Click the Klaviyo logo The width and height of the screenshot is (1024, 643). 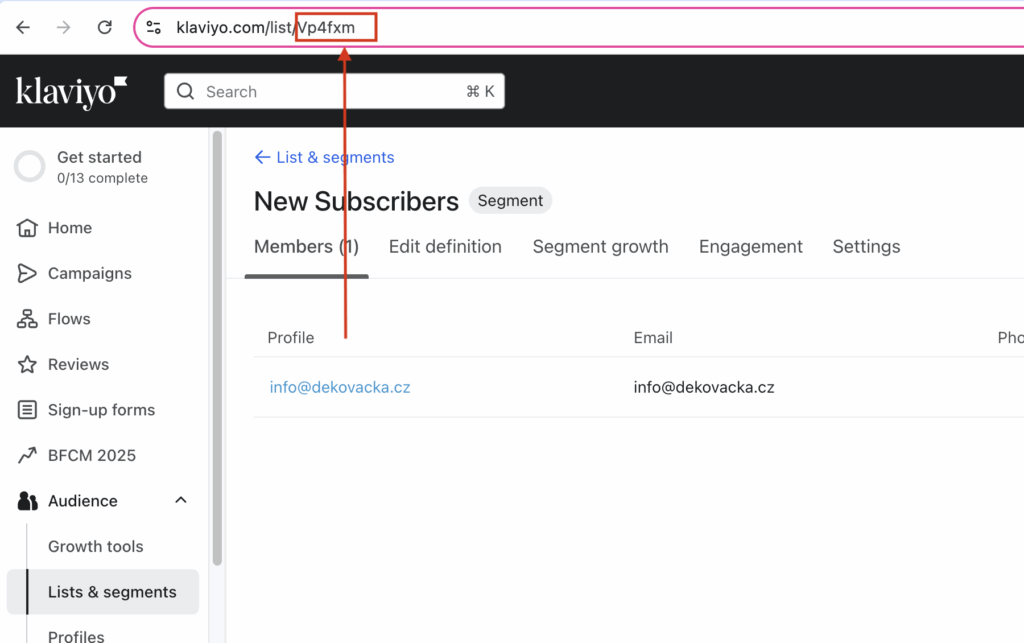(71, 92)
